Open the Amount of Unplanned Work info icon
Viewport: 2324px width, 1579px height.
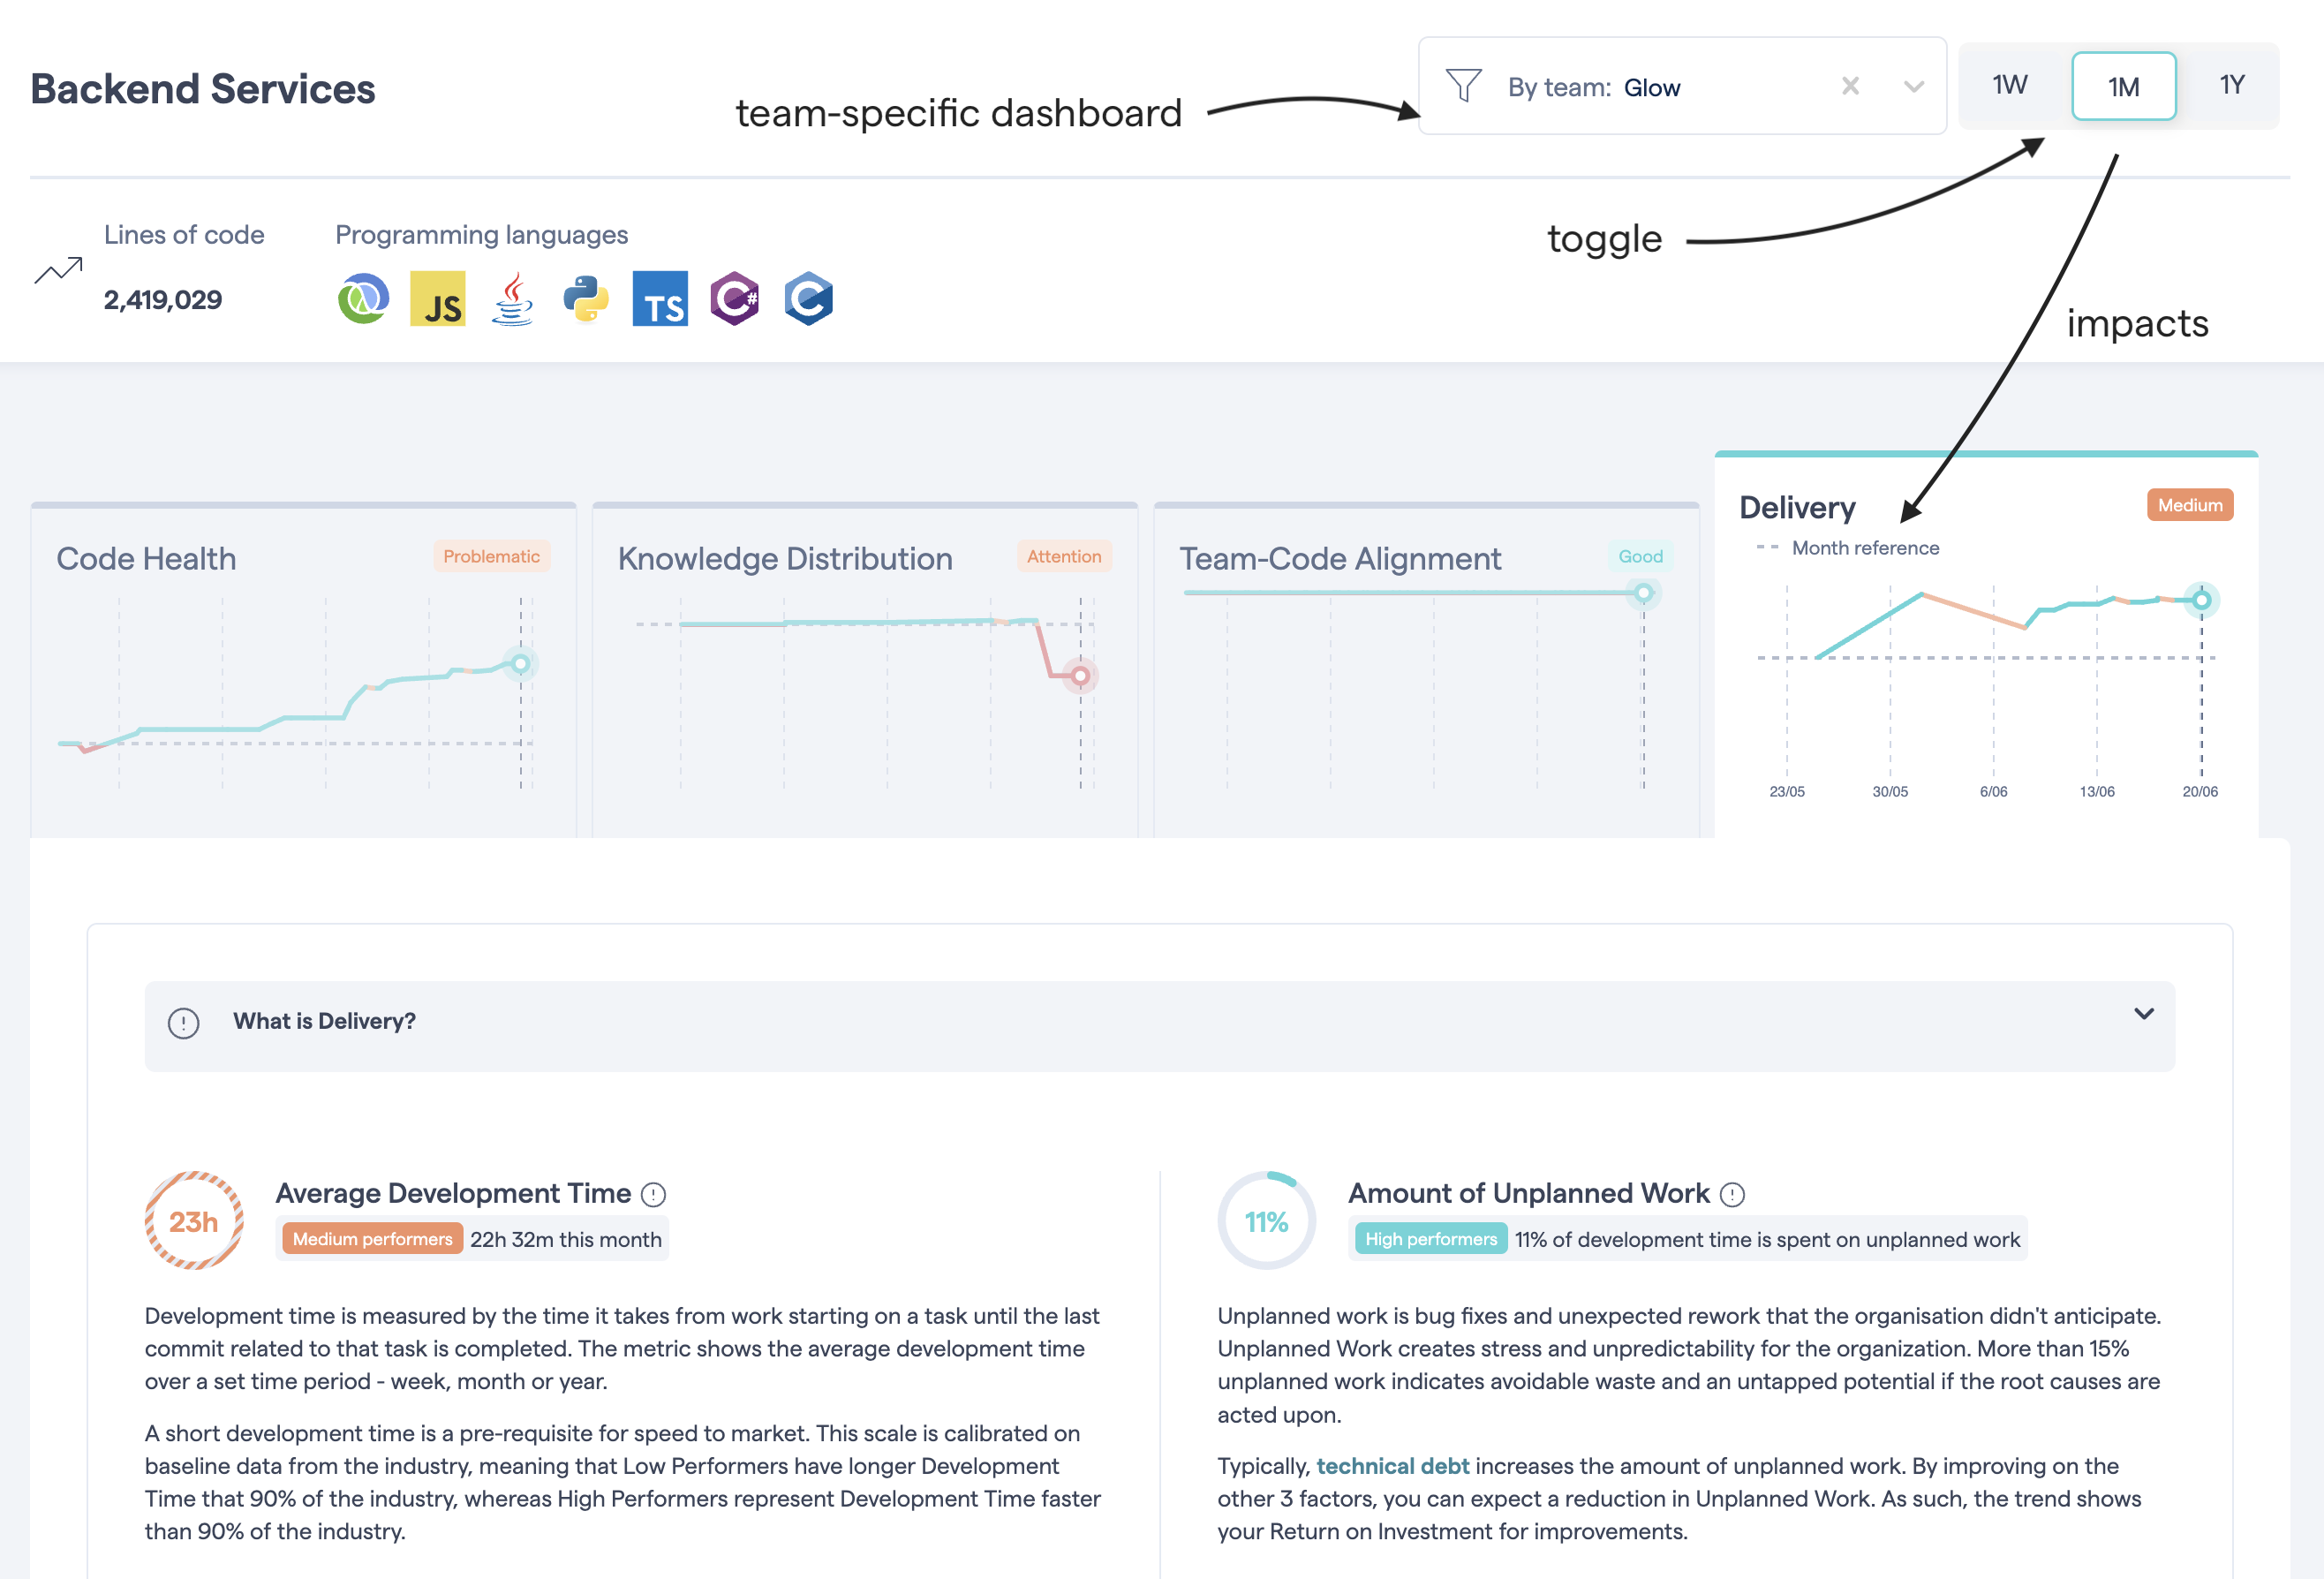pyautogui.click(x=1733, y=1193)
